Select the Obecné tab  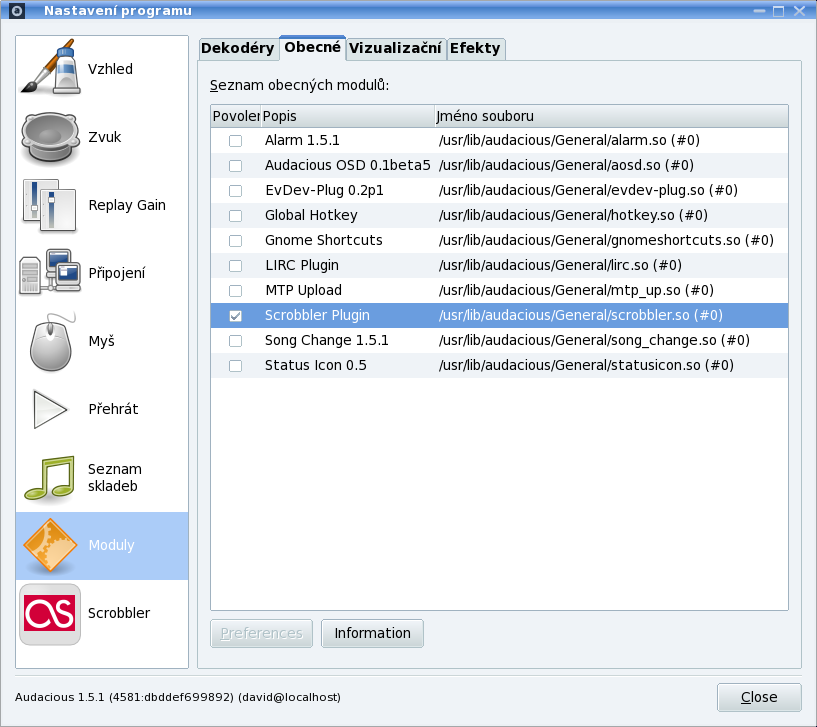(313, 47)
